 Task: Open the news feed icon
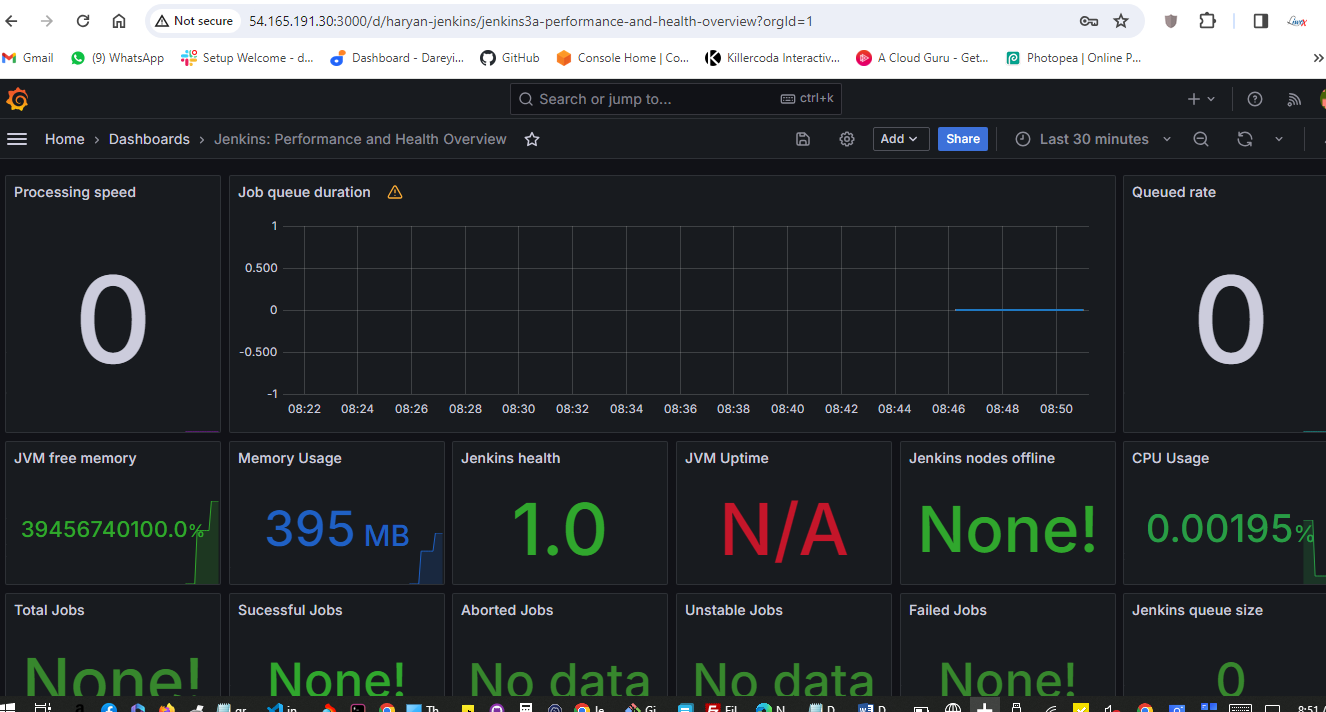tap(1294, 99)
